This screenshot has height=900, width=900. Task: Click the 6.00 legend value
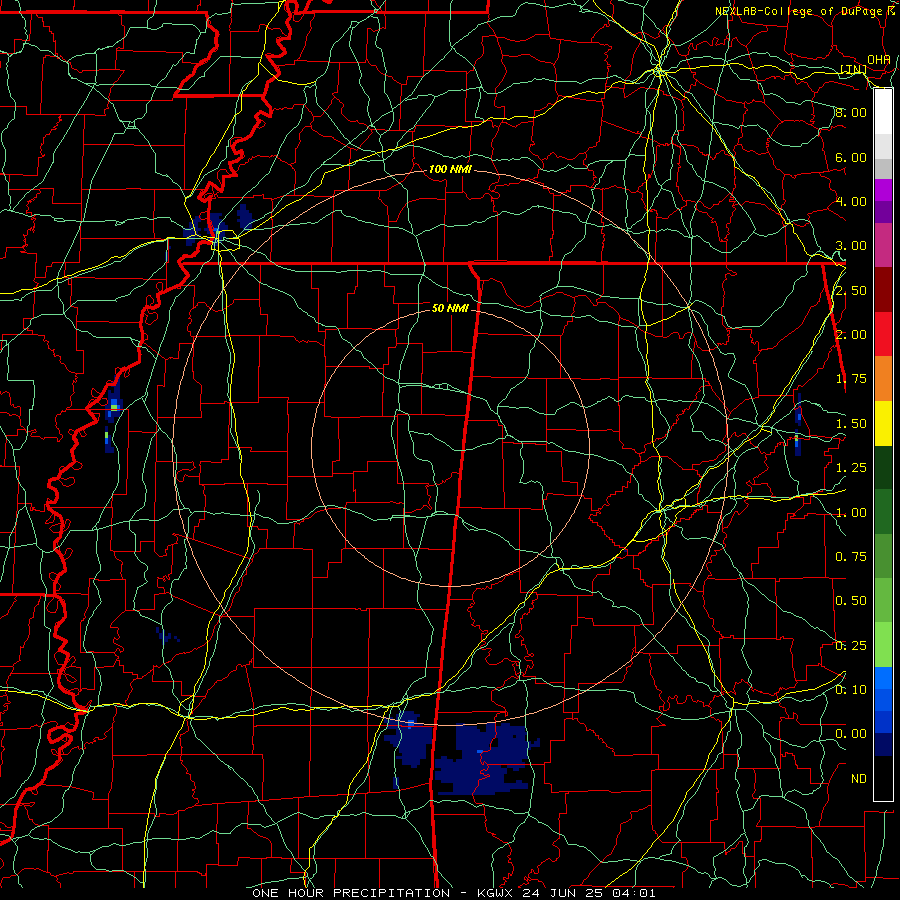click(851, 157)
